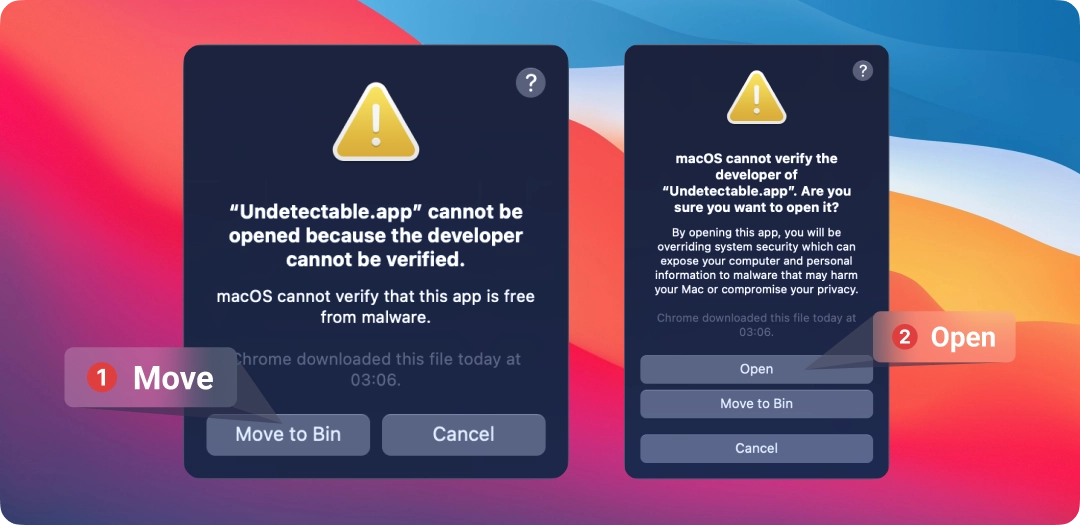Click the "cannot be opened" bold heading
The width and height of the screenshot is (1080, 525).
click(x=375, y=235)
